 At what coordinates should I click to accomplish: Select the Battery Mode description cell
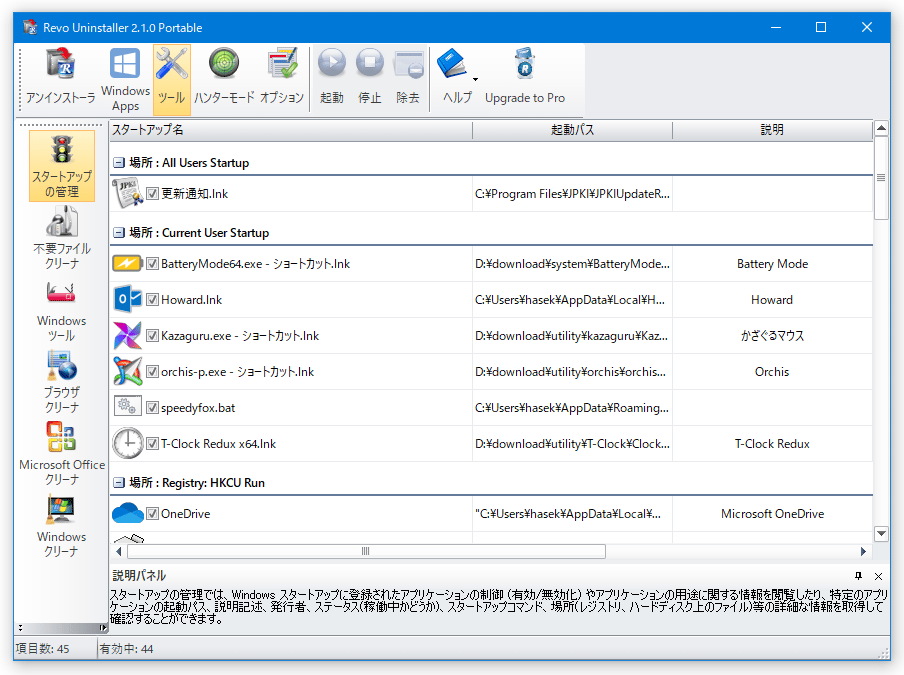[772, 264]
